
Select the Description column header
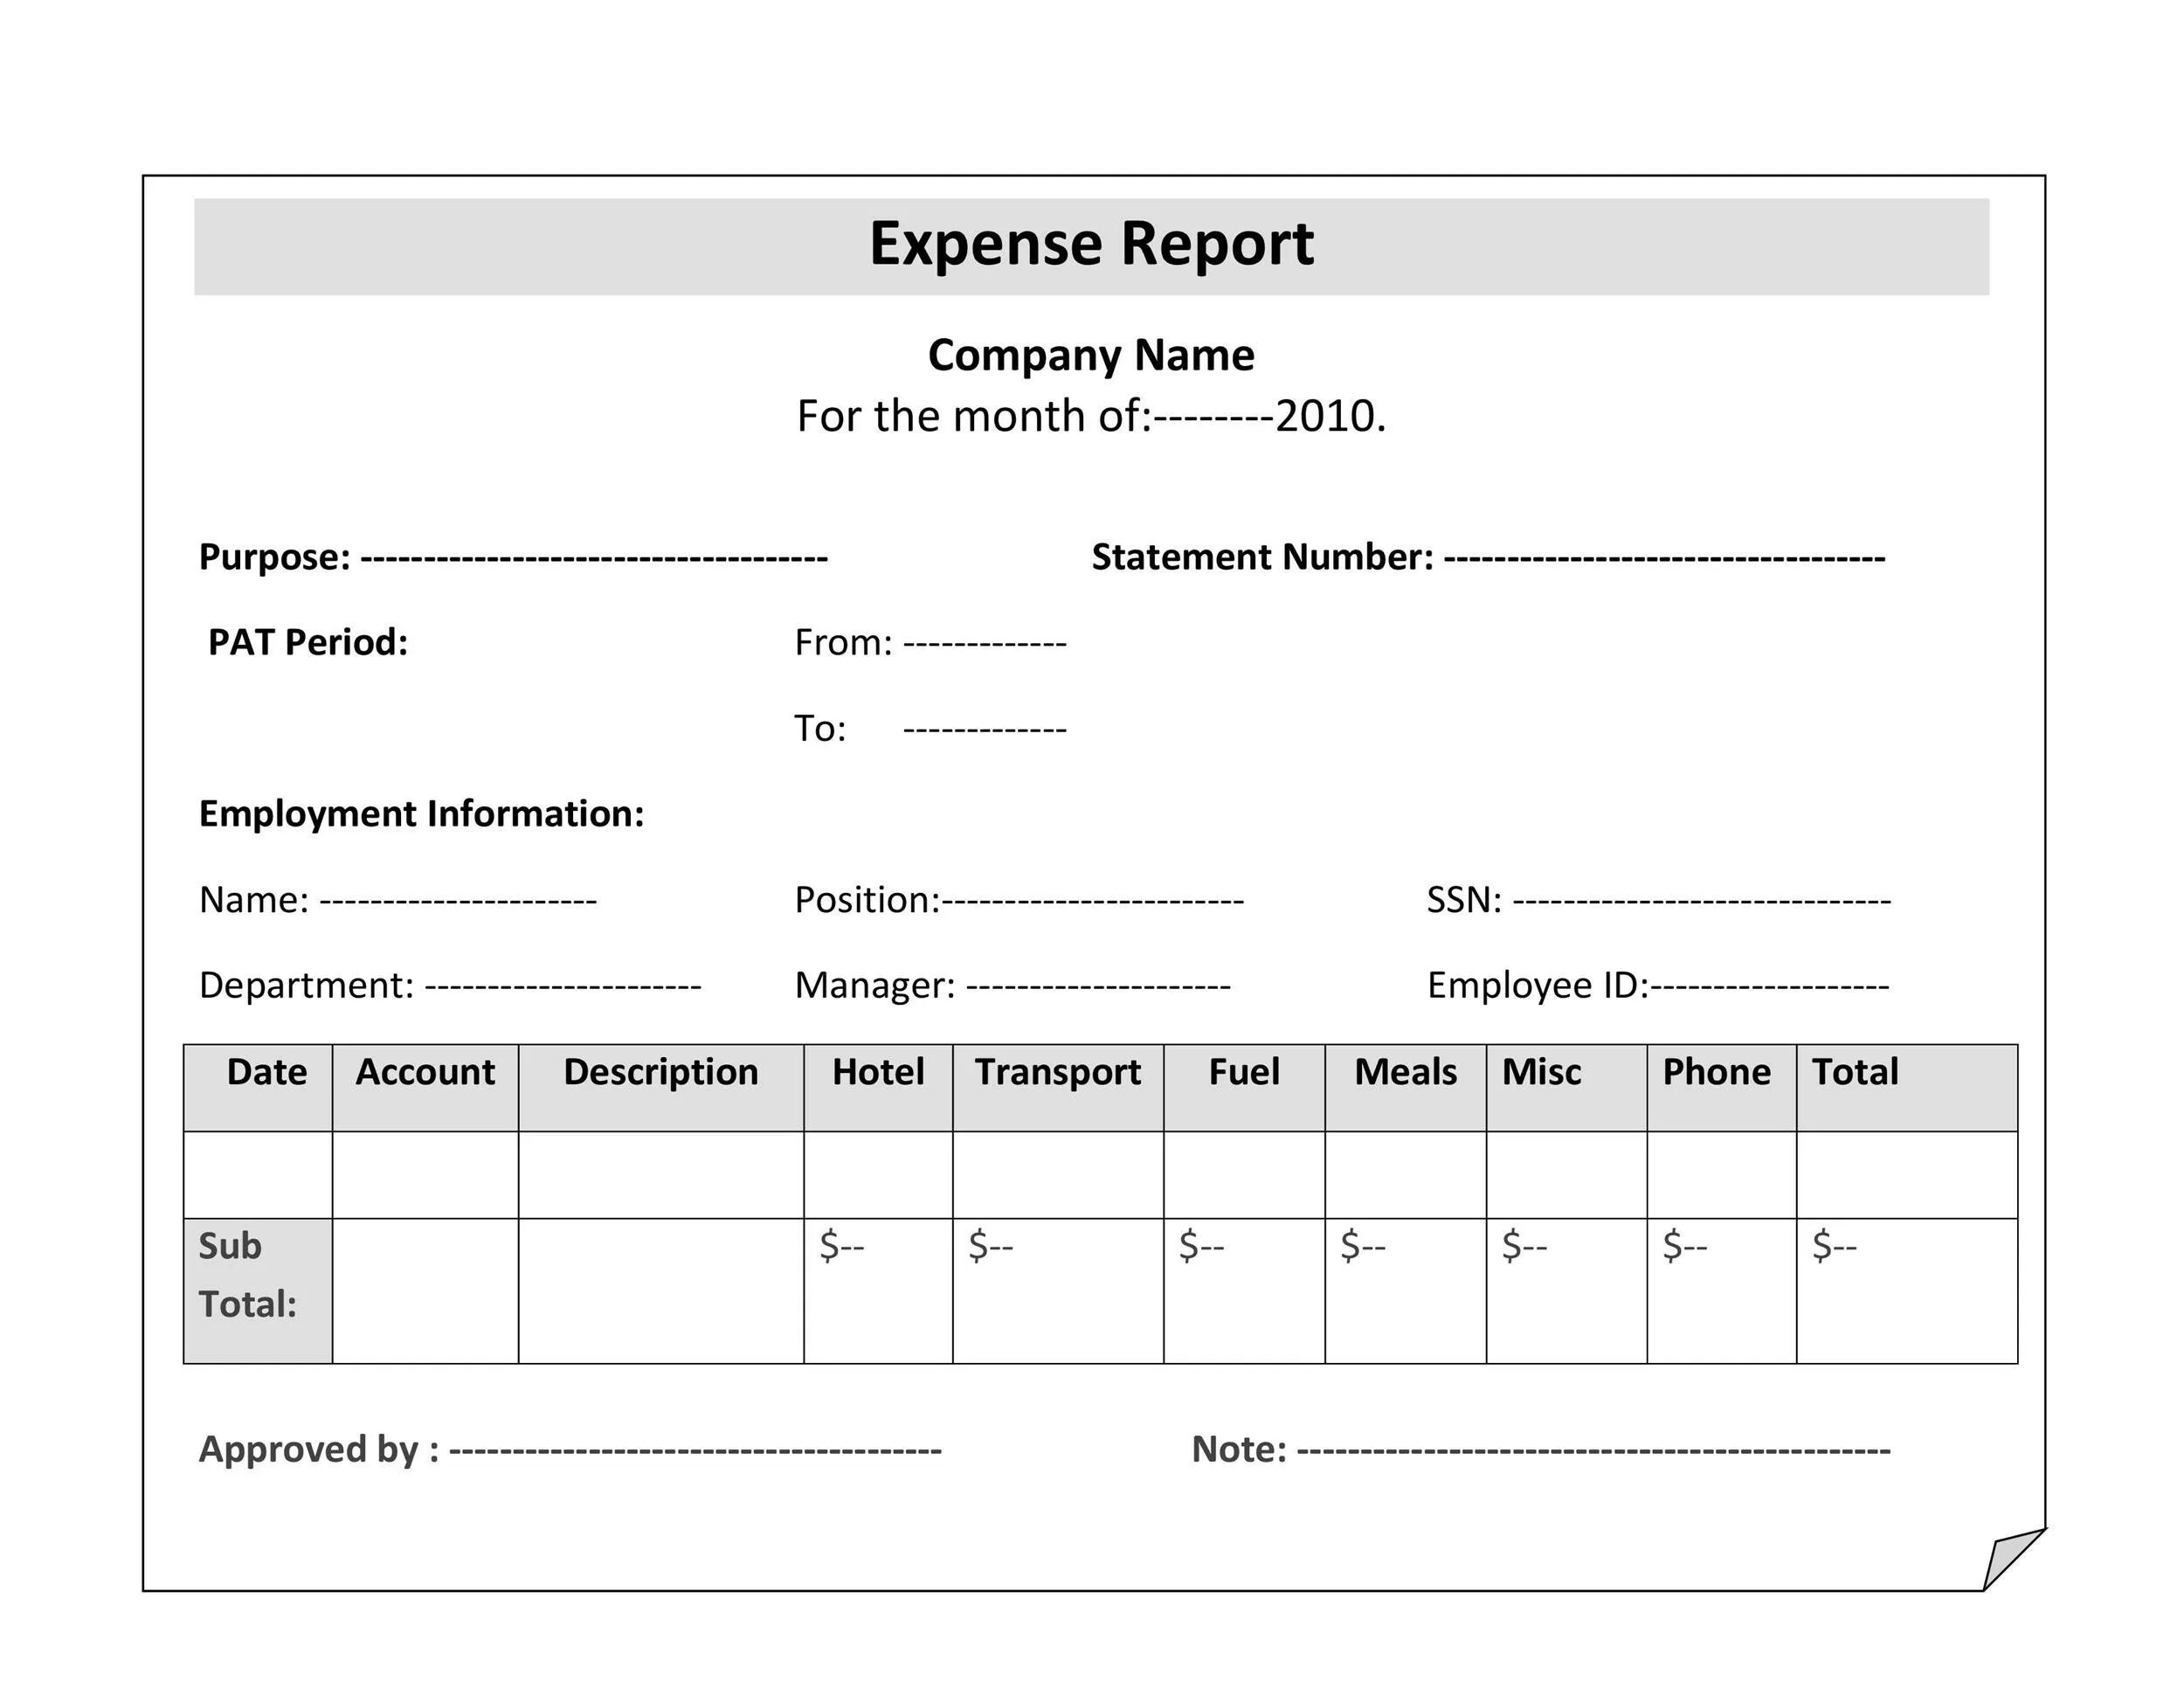pos(660,1073)
